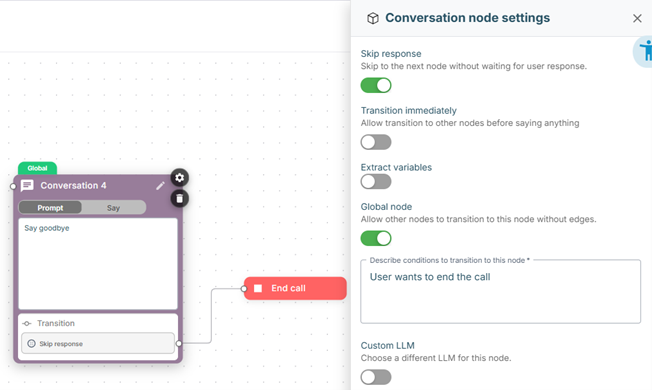This screenshot has height=390, width=652.
Task: Click the transition conditions text field
Action: tap(500, 291)
